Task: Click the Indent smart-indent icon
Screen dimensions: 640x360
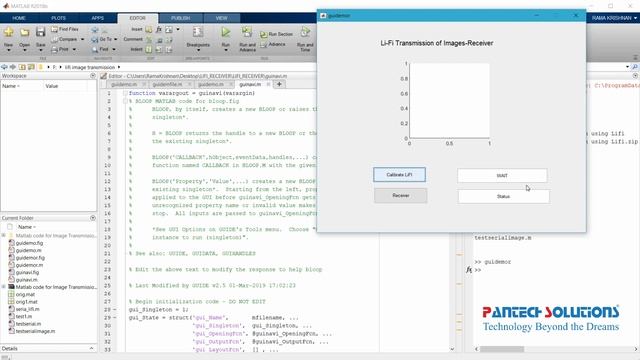Action: [149, 49]
